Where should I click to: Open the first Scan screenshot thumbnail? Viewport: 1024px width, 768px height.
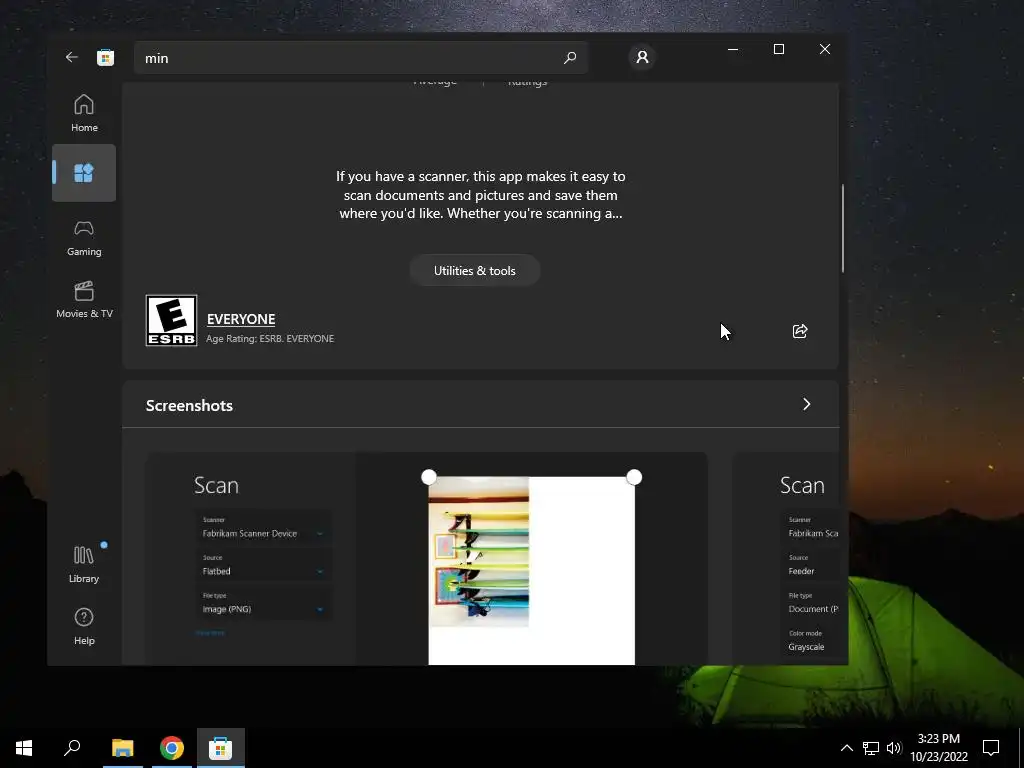point(426,558)
